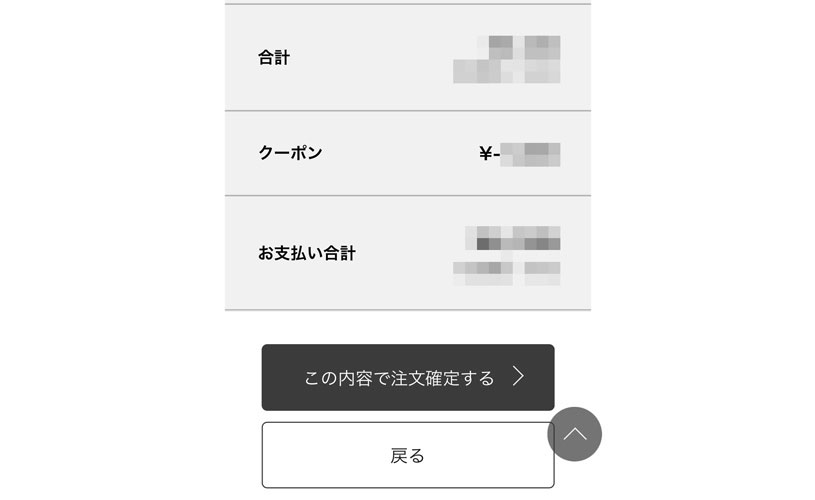The image size is (815, 500).
Task: Click the upper blurred block in 合計 row
Action: (524, 47)
